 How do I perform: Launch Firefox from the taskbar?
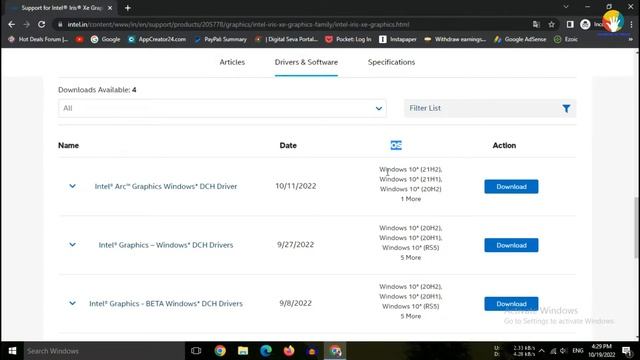point(289,351)
